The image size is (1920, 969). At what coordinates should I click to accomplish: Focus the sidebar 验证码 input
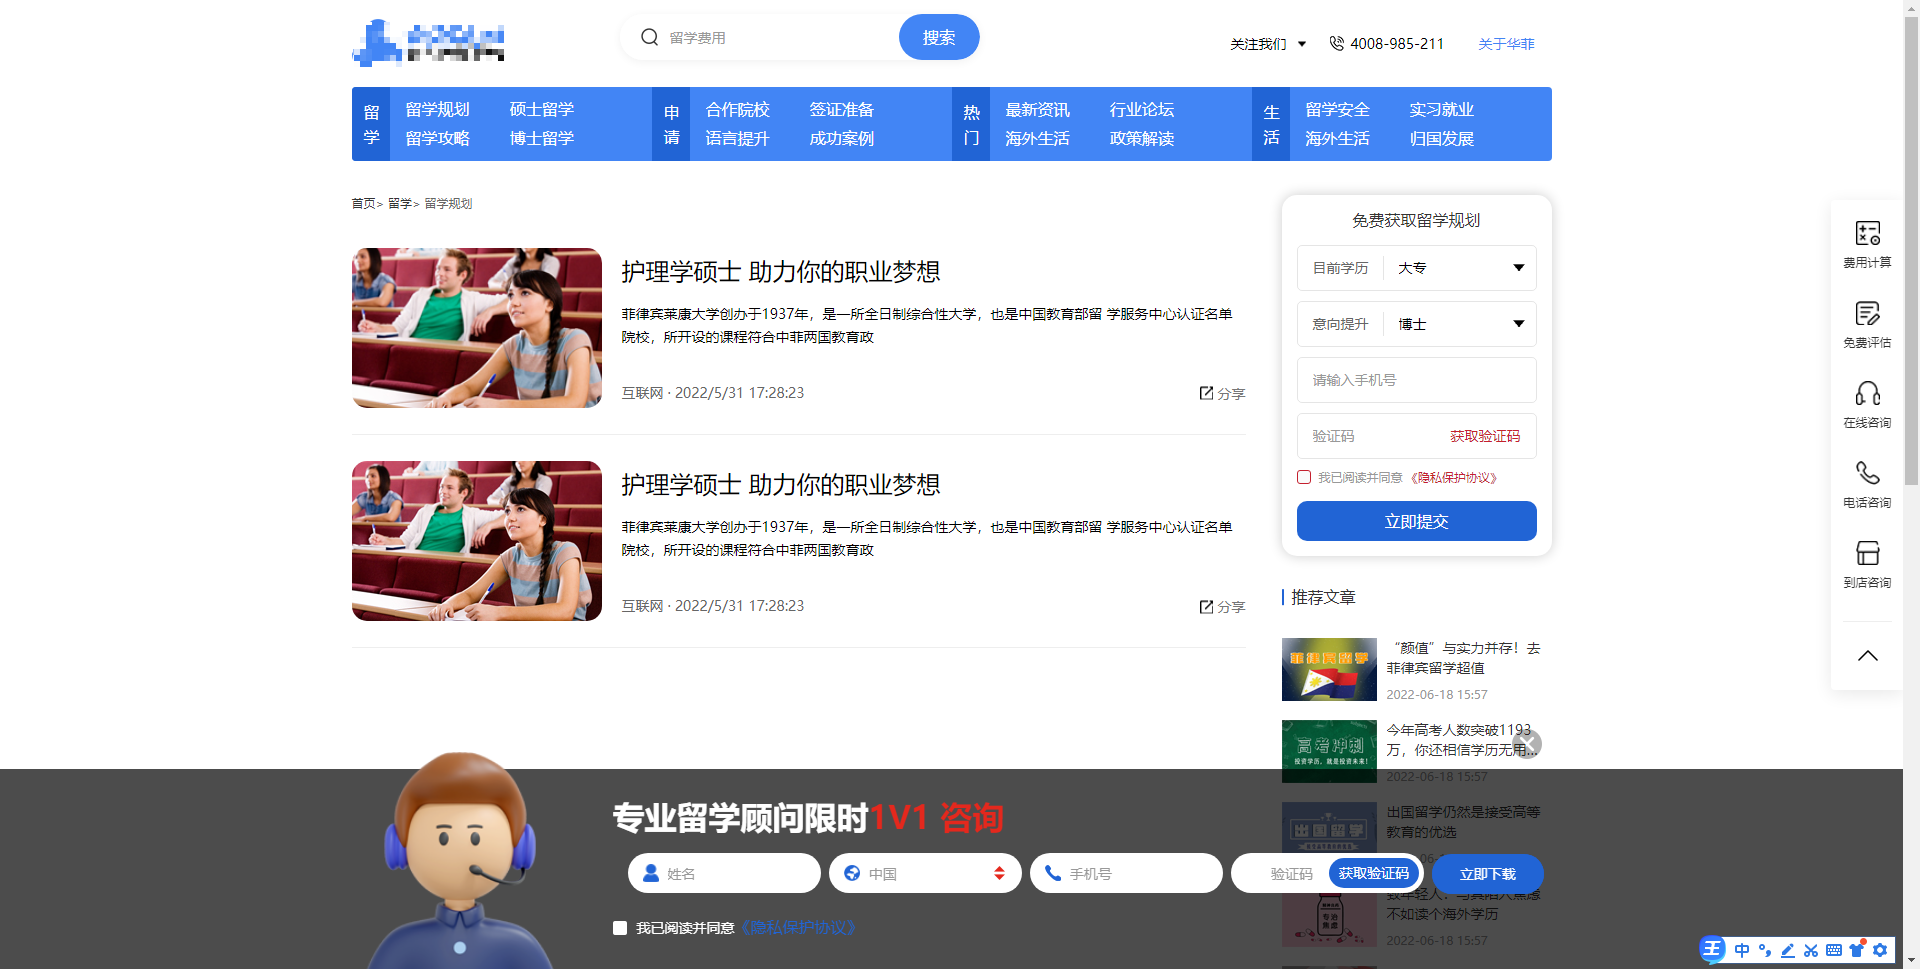coord(1375,436)
